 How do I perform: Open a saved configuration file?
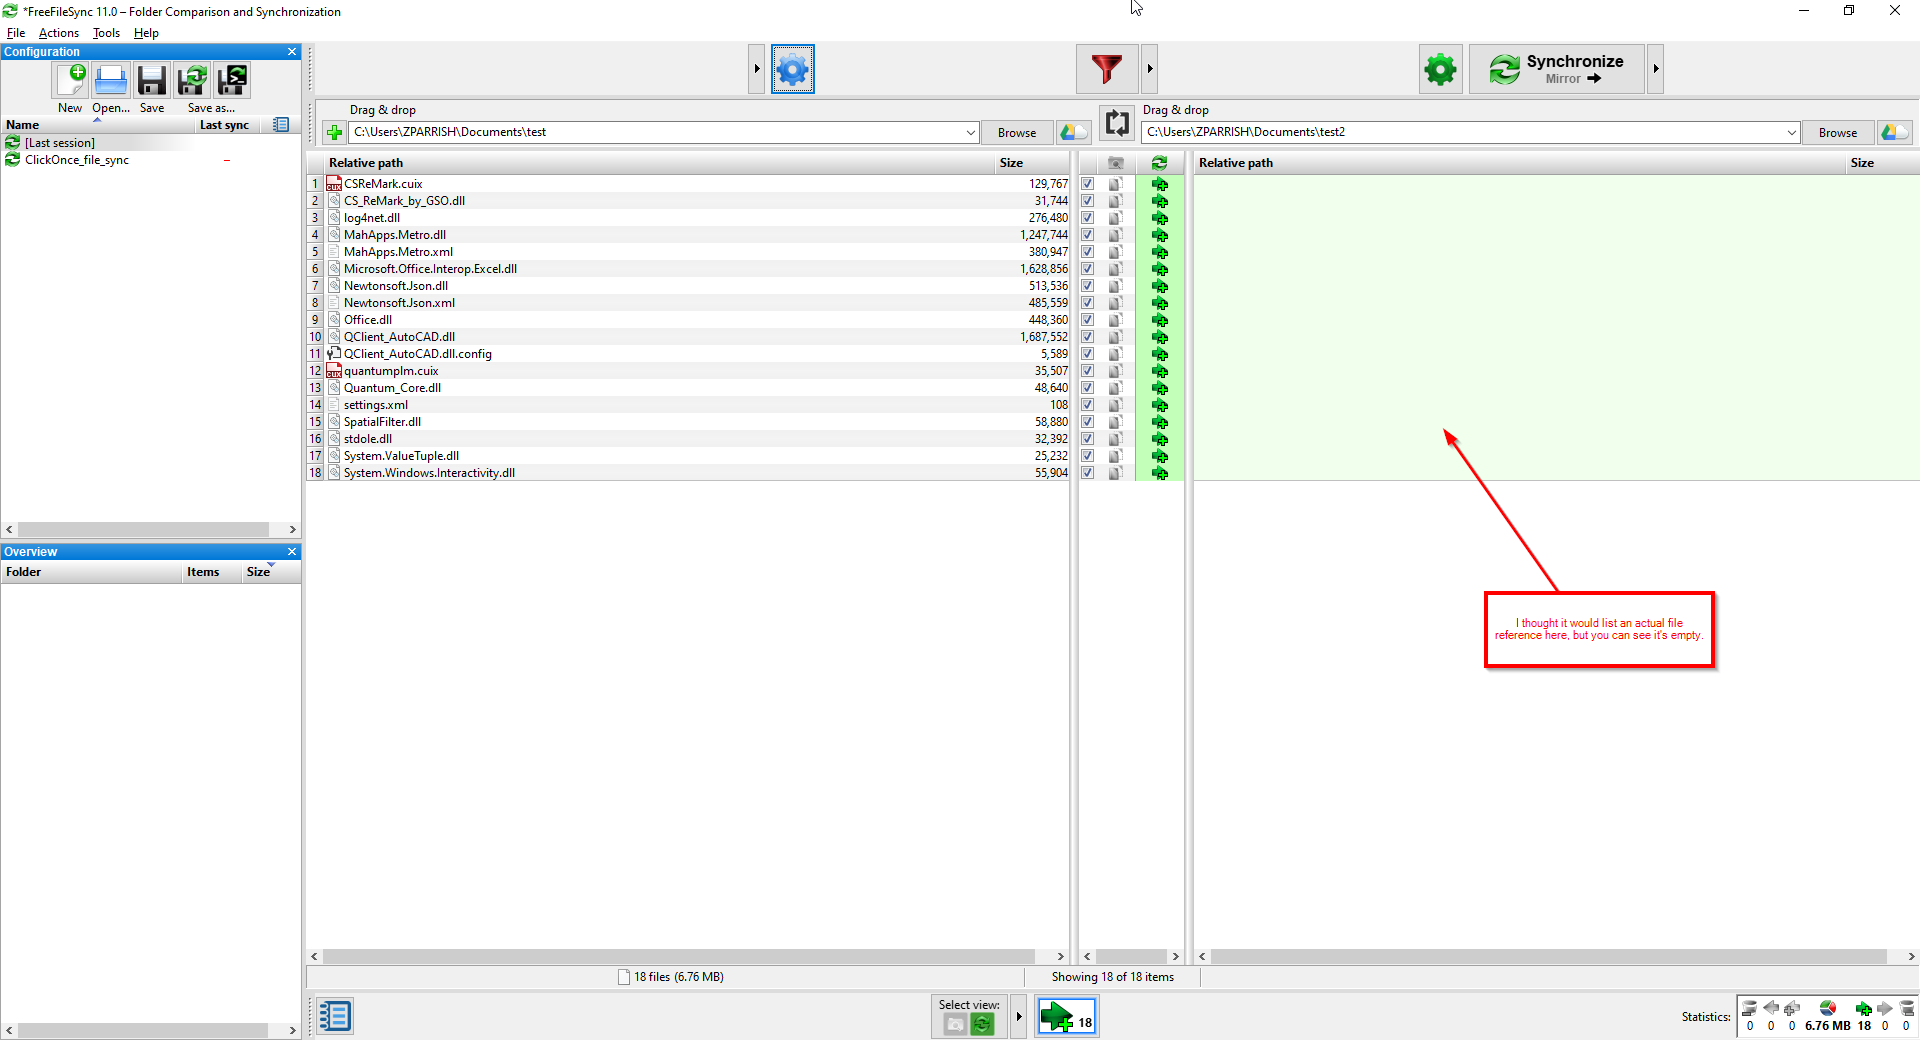coord(111,80)
